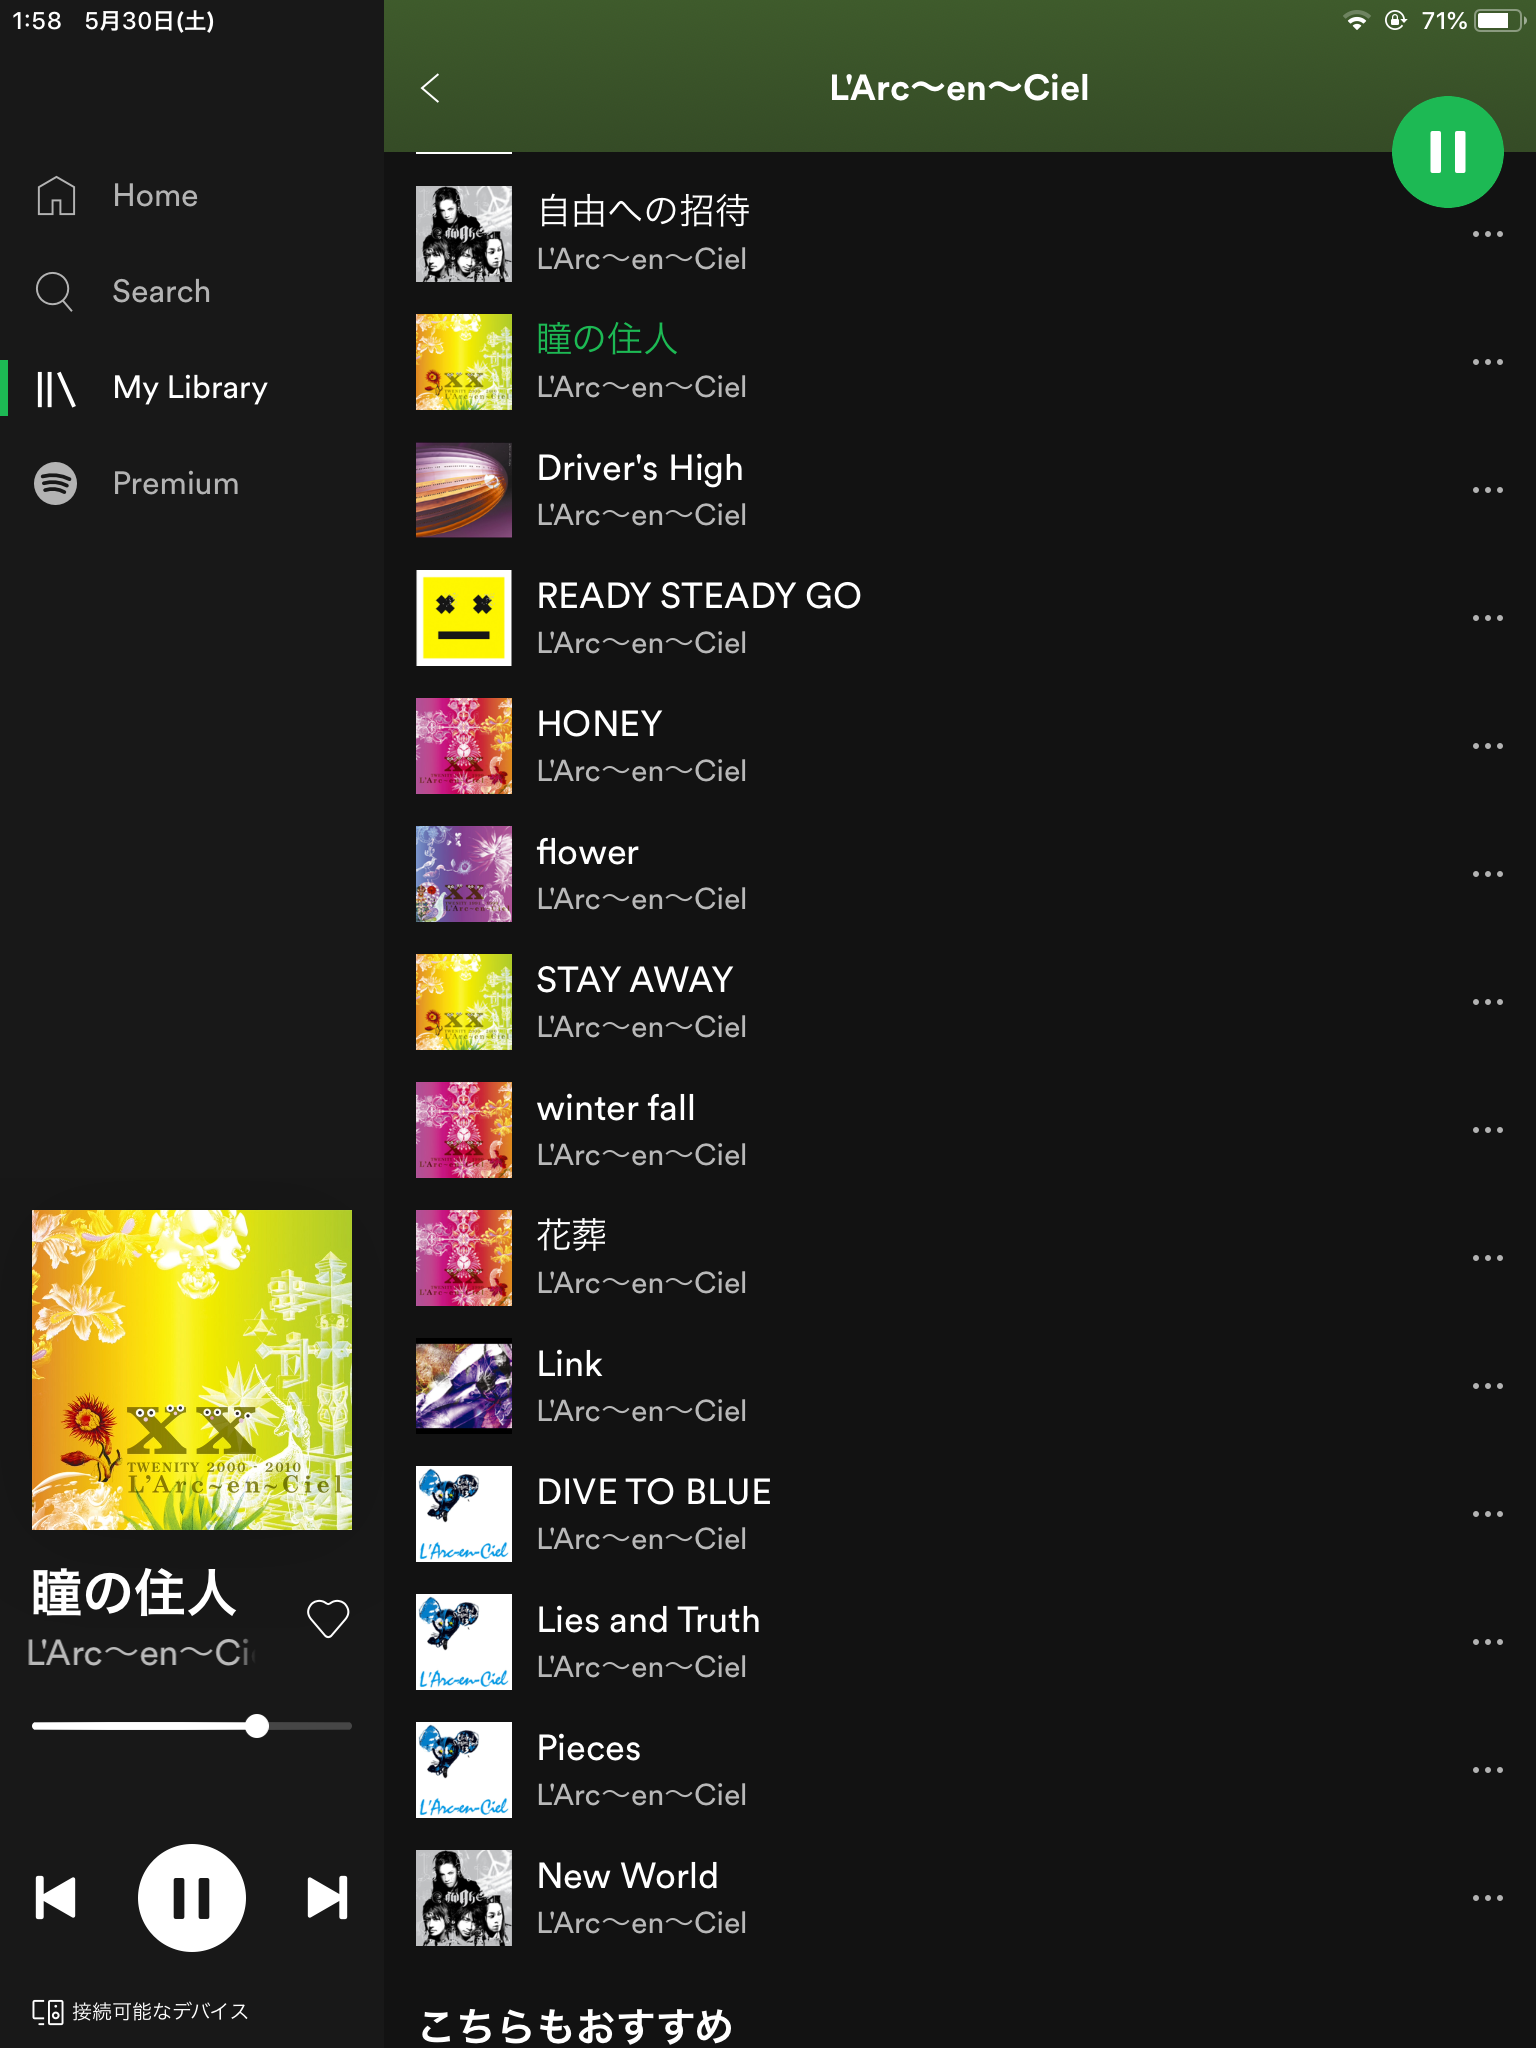
Task: Skip to the previous track
Action: pos(56,1897)
